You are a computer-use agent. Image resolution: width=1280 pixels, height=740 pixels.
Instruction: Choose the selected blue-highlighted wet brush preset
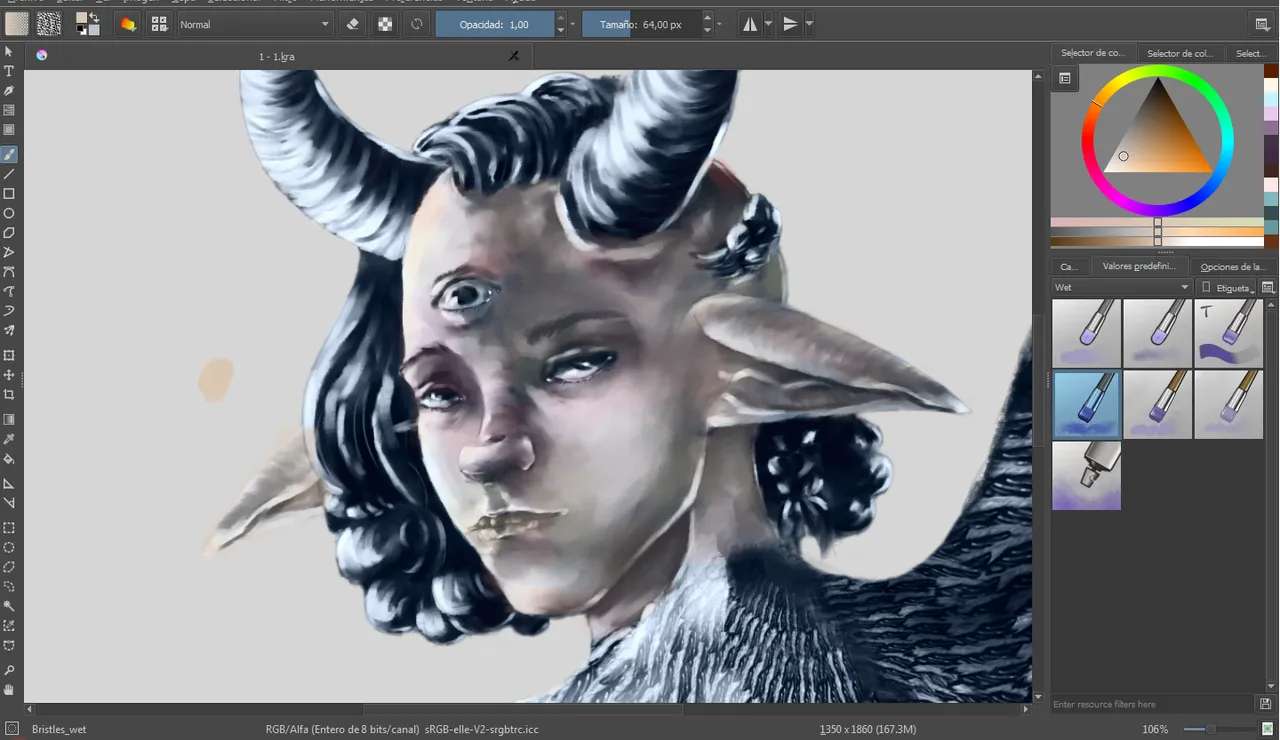[x=1086, y=404]
